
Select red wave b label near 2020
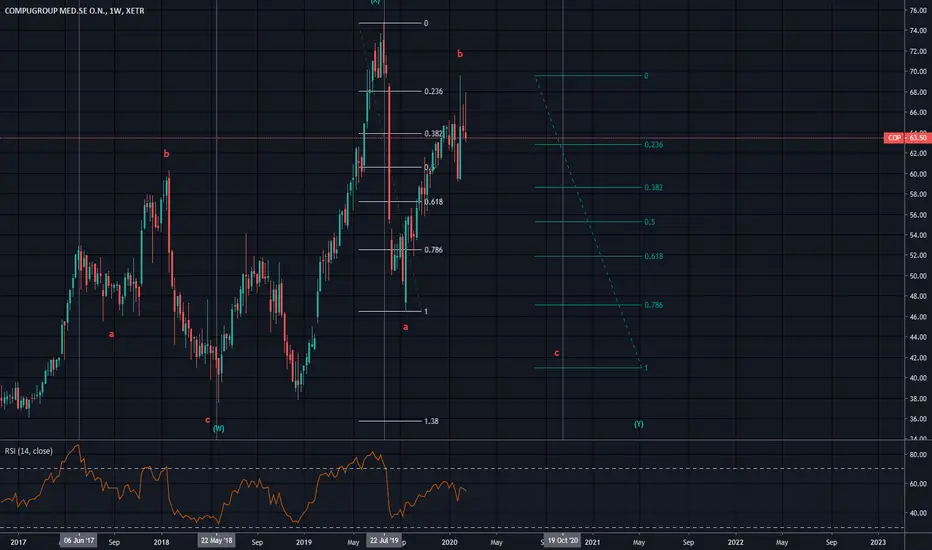pos(459,54)
